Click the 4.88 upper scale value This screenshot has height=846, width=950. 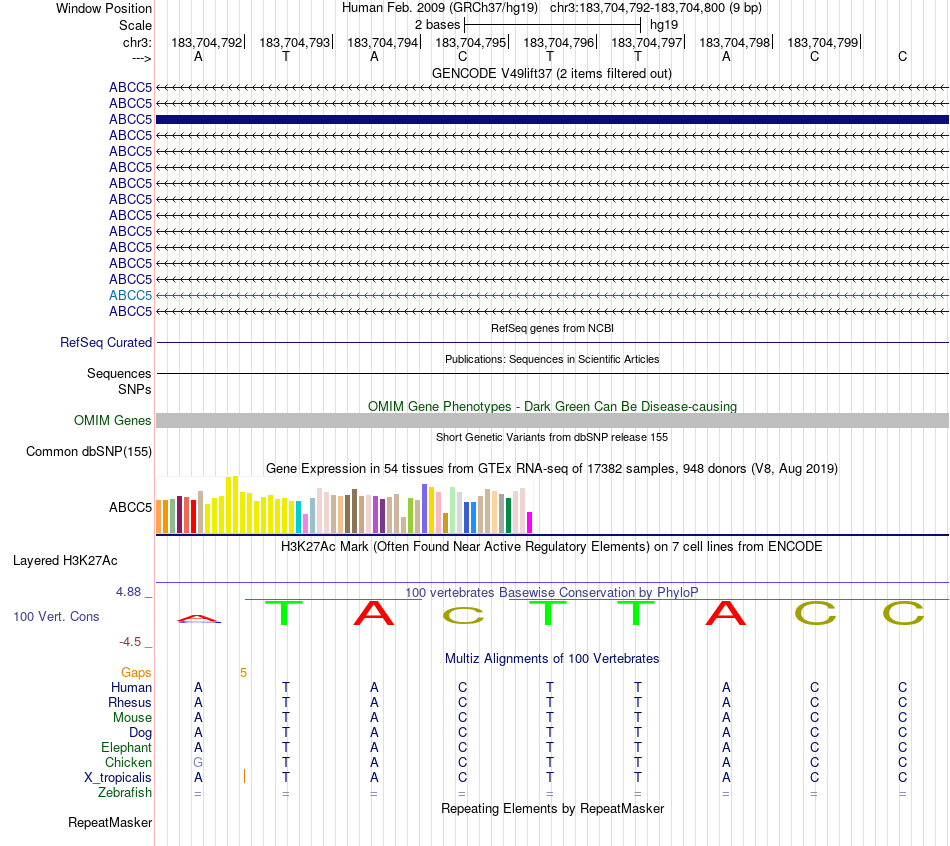[x=128, y=592]
